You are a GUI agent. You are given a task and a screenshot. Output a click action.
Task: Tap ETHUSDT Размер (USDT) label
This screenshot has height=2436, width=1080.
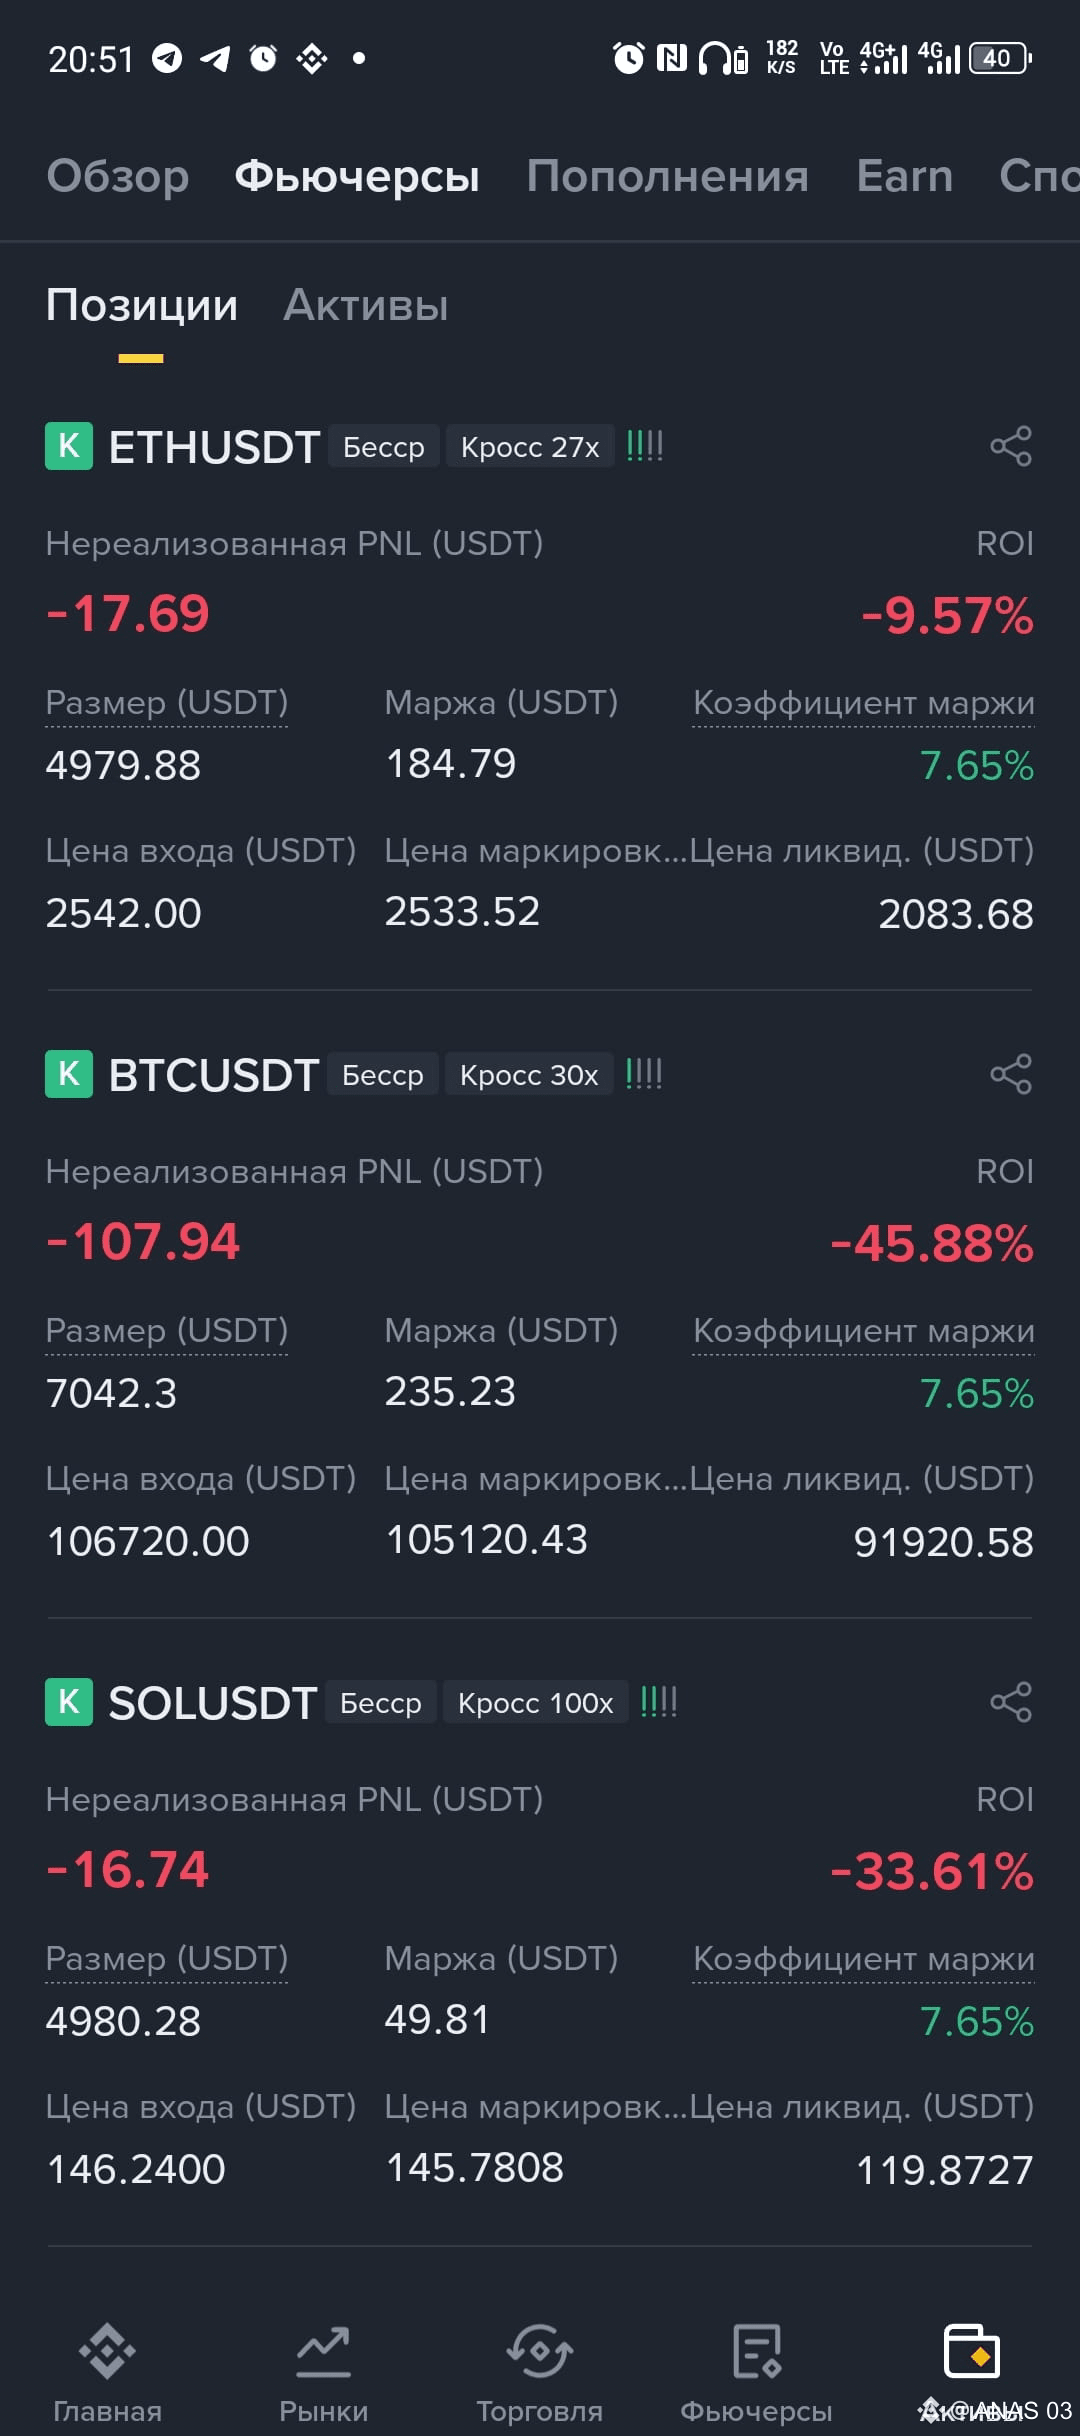click(x=167, y=703)
